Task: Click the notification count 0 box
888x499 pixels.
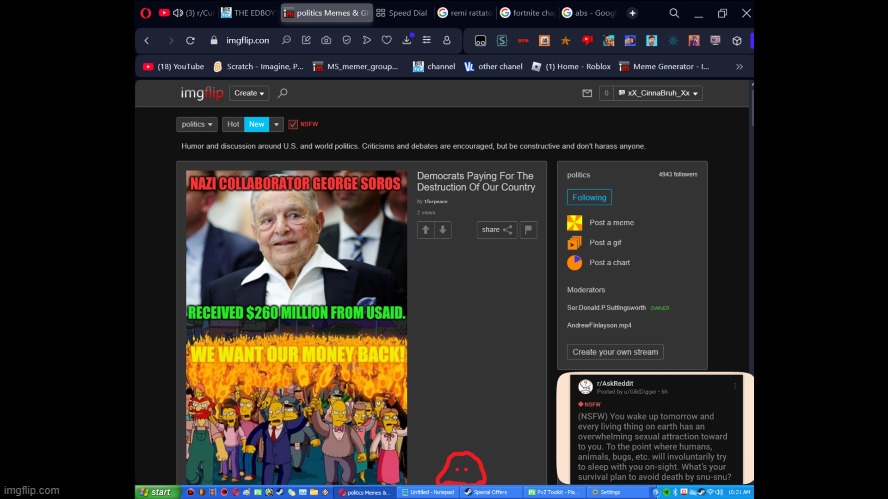Action: click(x=606, y=93)
